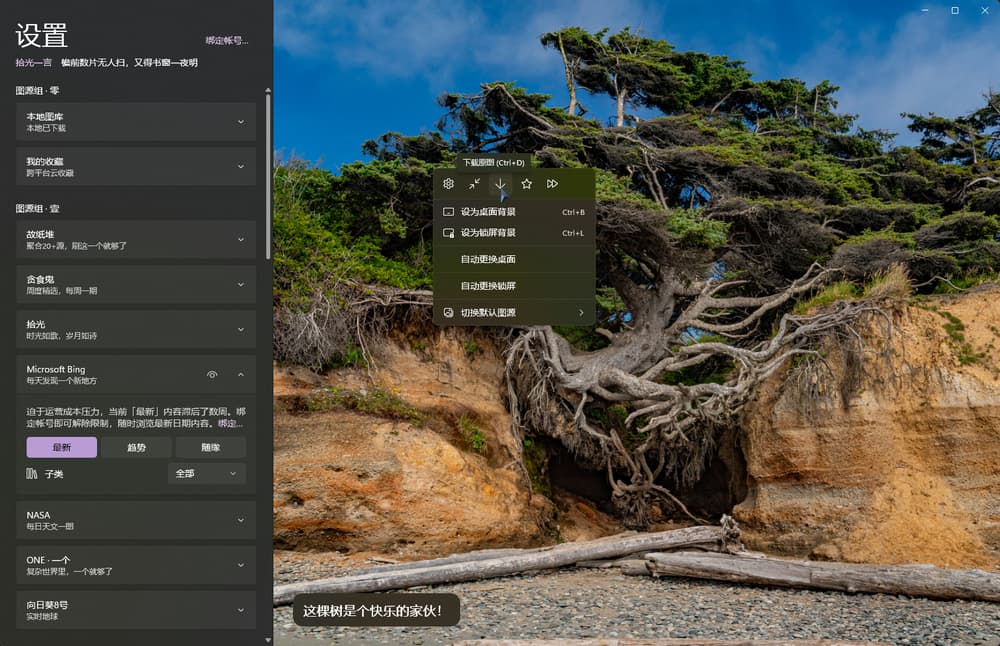
Task: Open the 全部 subcategory dropdown
Action: pos(207,473)
